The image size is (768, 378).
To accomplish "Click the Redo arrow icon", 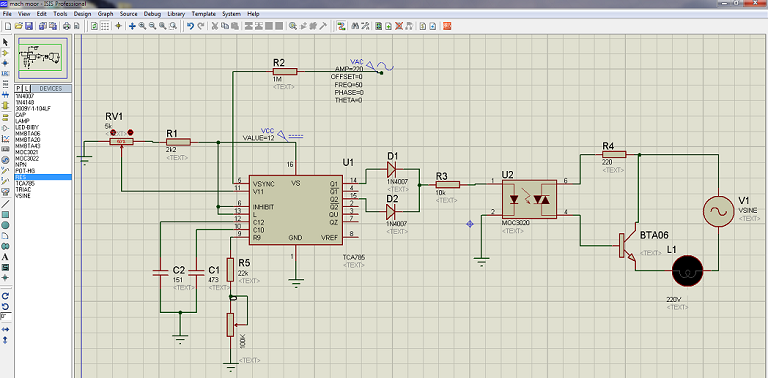I will coord(200,26).
